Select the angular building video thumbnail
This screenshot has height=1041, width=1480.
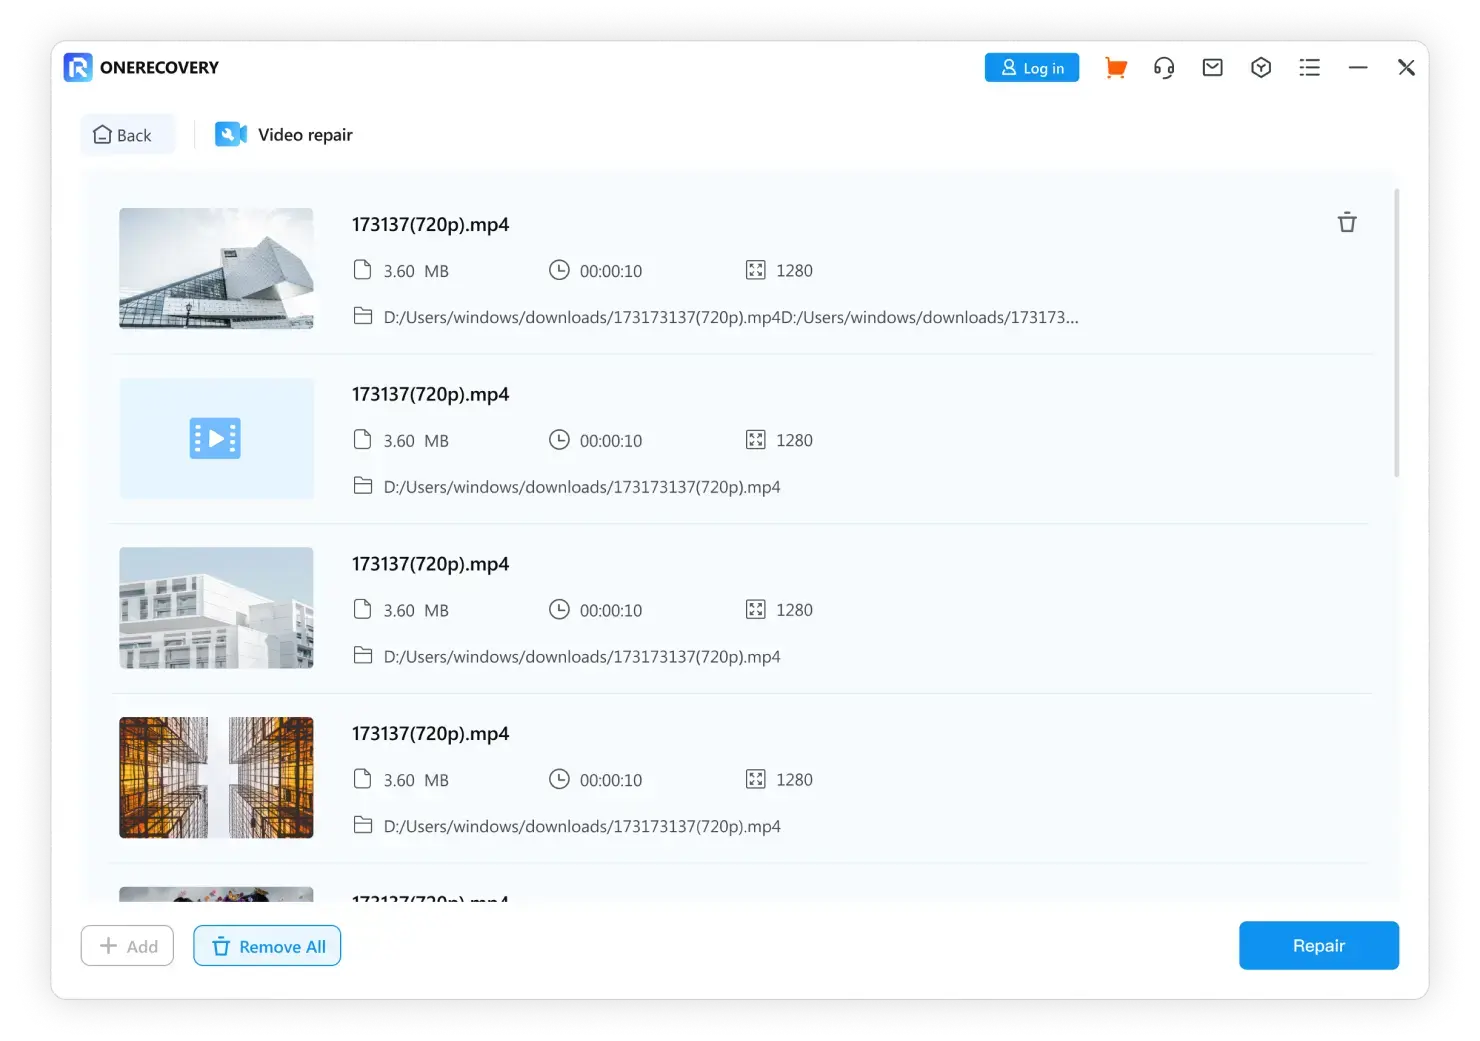pyautogui.click(x=216, y=268)
